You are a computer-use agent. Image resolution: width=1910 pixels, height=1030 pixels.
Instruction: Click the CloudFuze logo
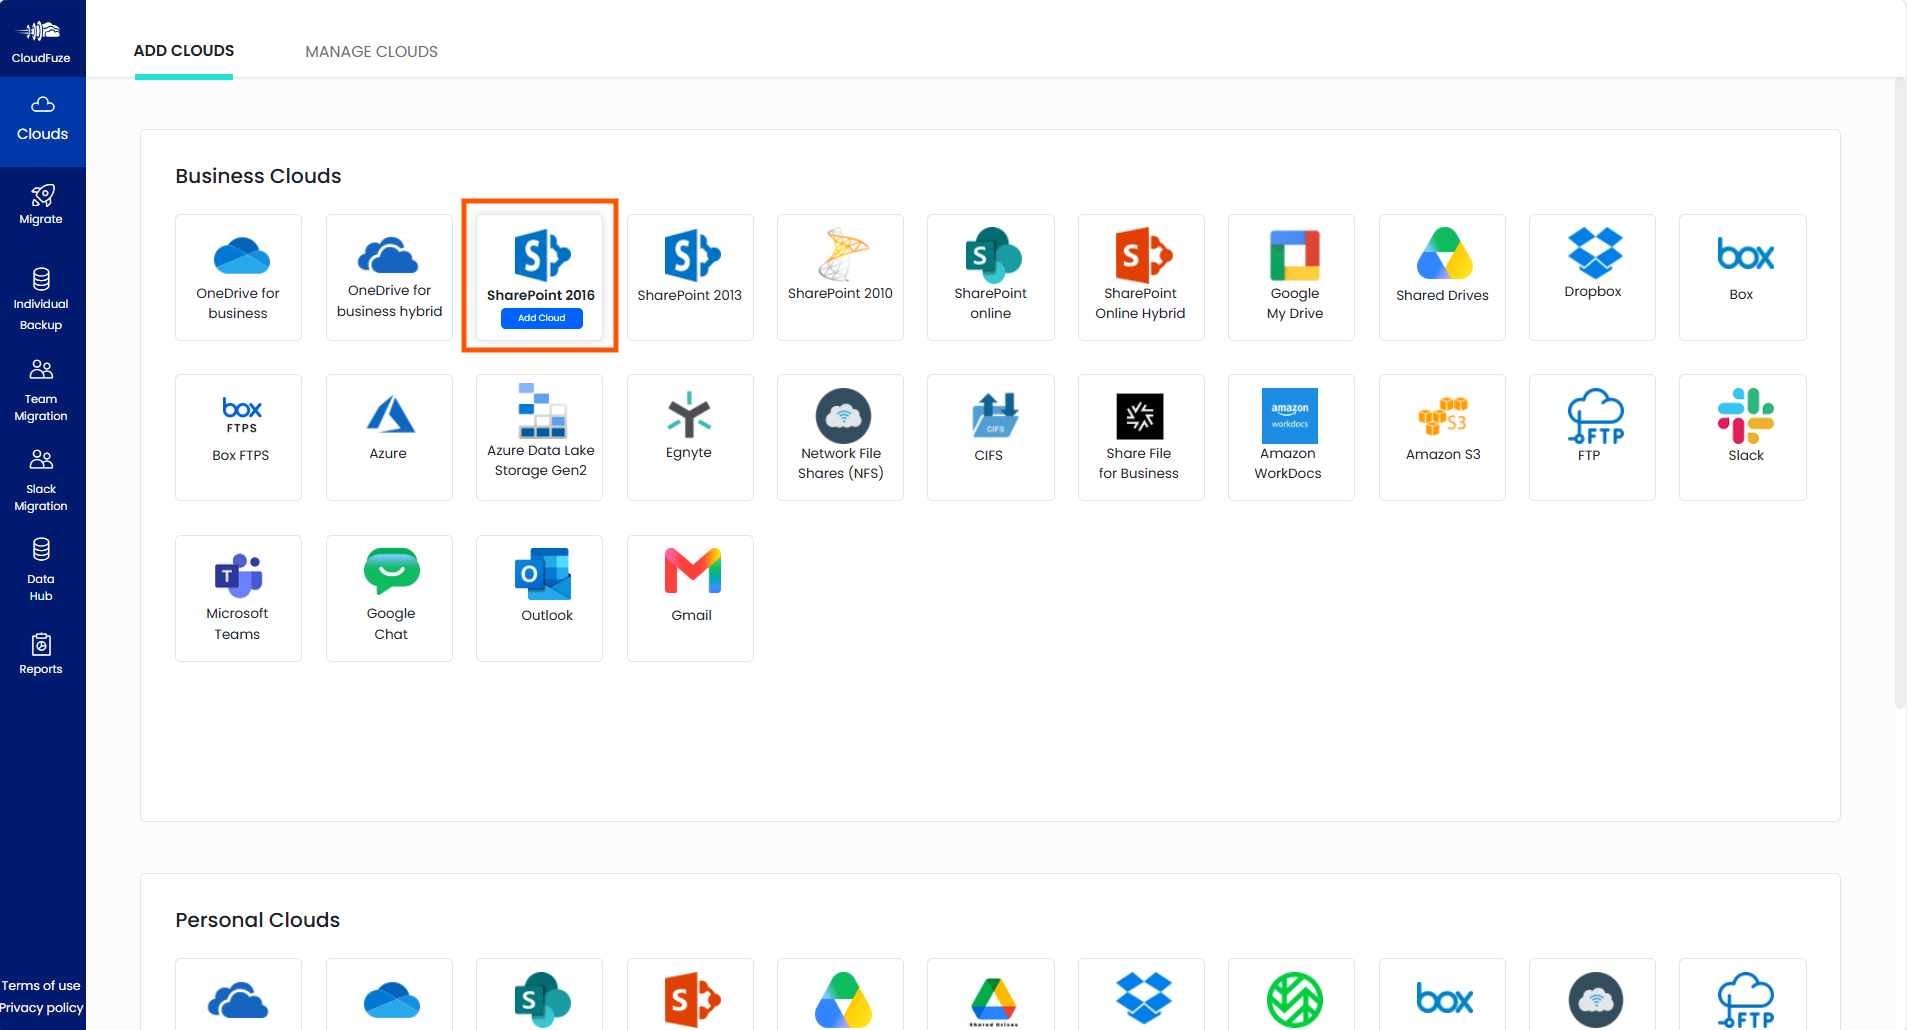coord(41,40)
